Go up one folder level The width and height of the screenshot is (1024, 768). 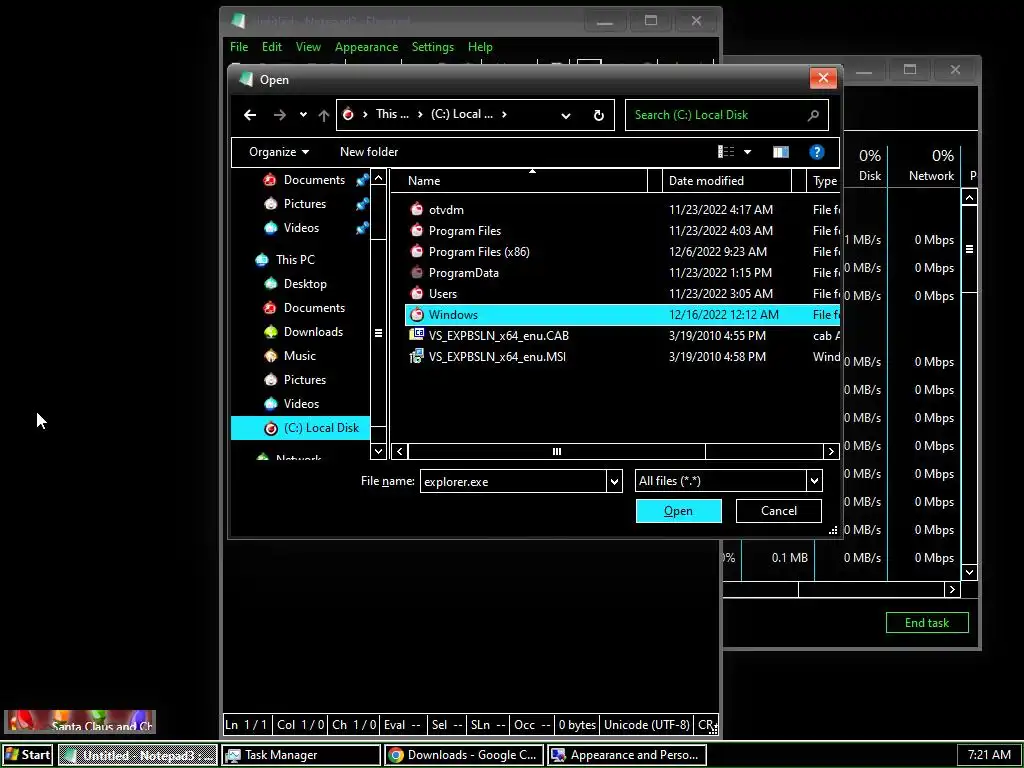324,115
